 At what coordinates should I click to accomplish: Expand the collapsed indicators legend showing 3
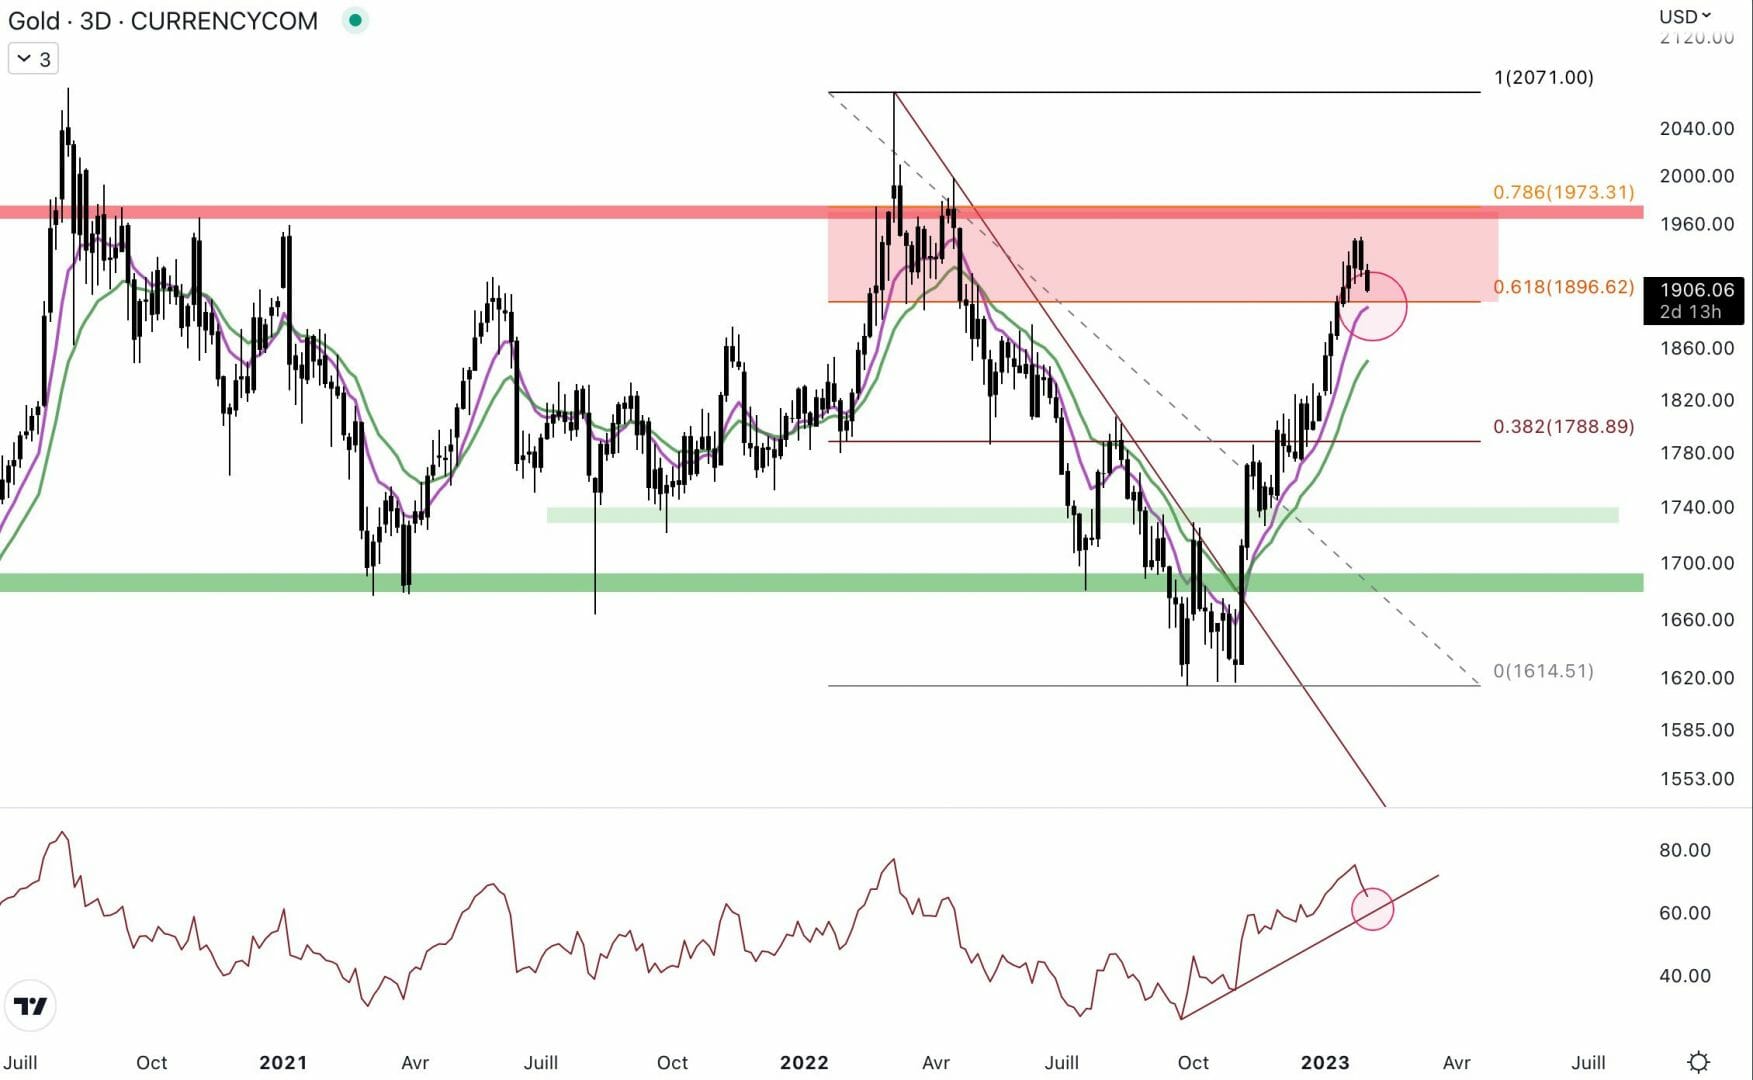34,59
